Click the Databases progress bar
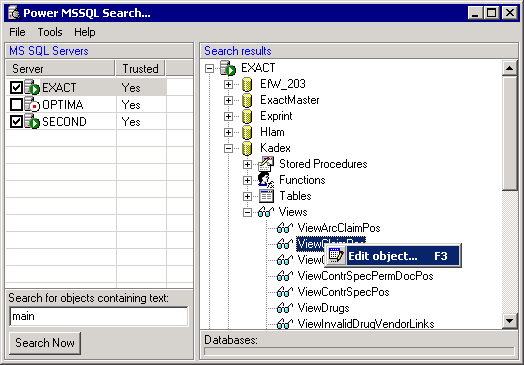The height and width of the screenshot is (365, 524). coord(359,351)
